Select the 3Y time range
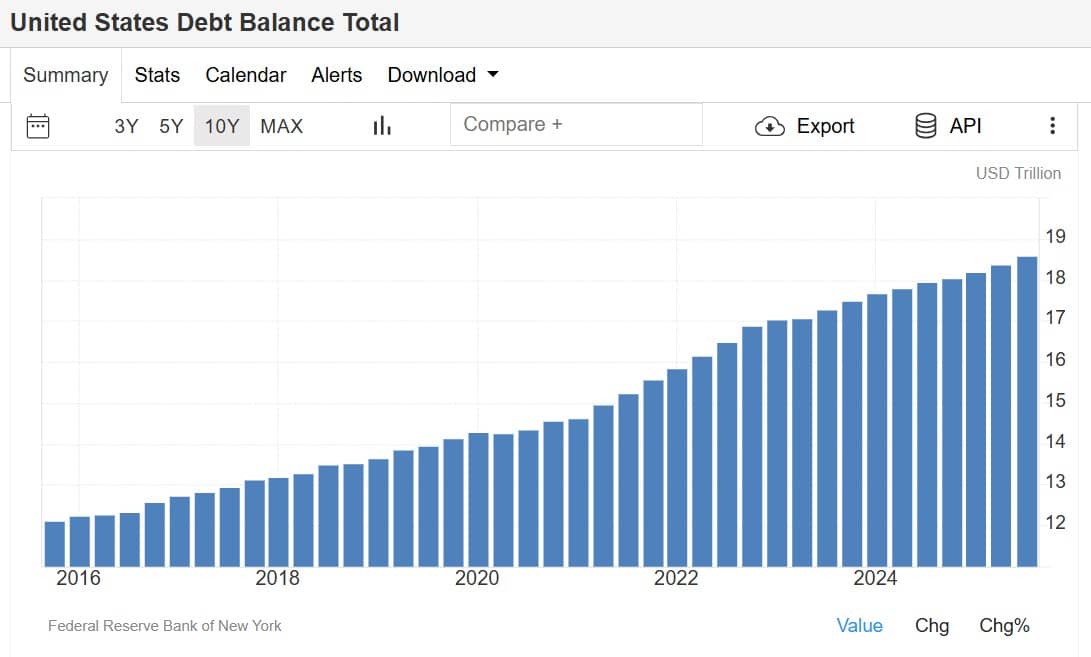The width and height of the screenshot is (1091, 657). [126, 126]
